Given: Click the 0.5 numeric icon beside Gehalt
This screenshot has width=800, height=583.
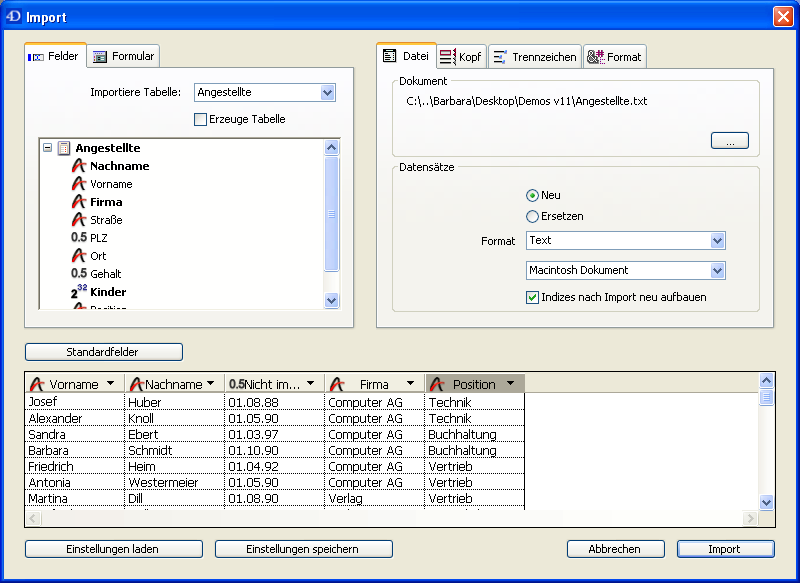Looking at the screenshot, I should pos(79,274).
